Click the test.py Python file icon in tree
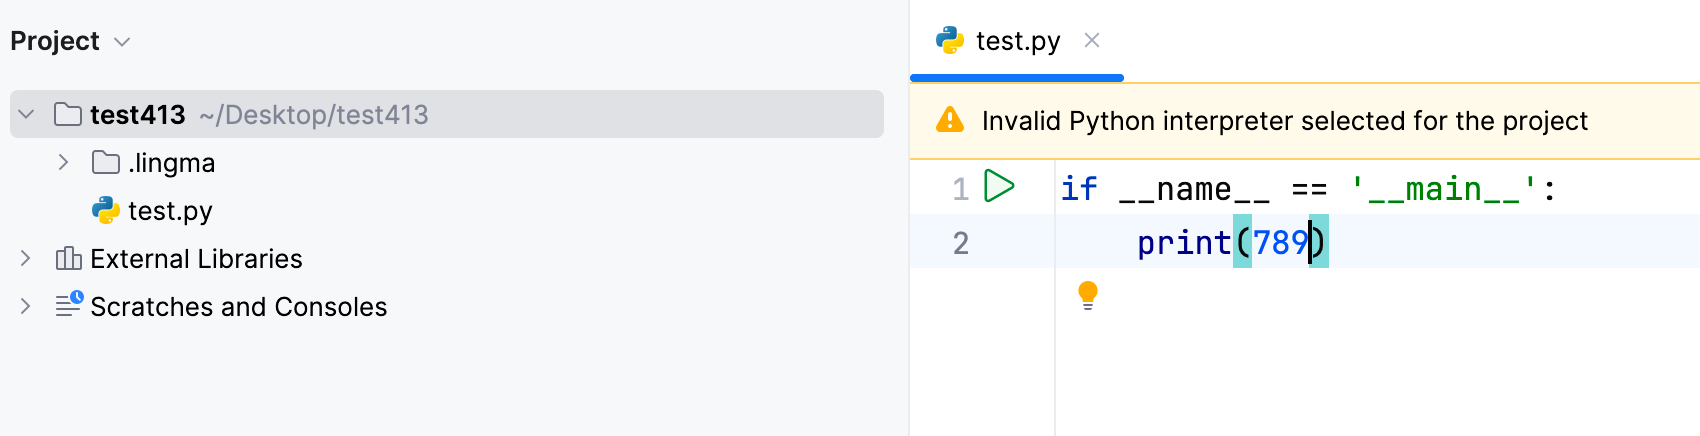This screenshot has width=1700, height=436. (x=106, y=211)
